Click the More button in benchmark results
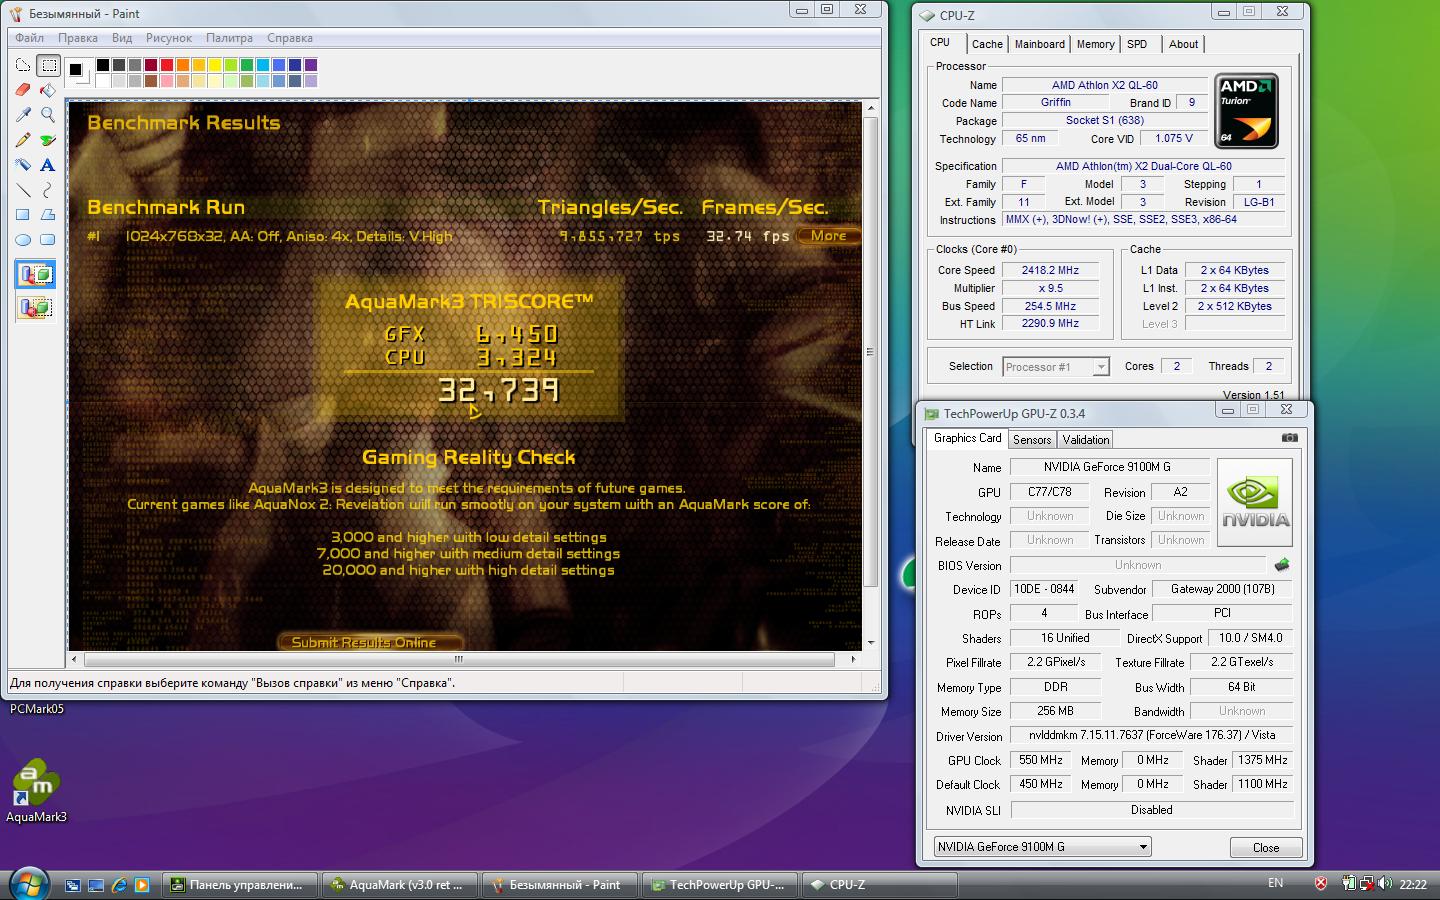Image resolution: width=1440 pixels, height=900 pixels. (828, 236)
